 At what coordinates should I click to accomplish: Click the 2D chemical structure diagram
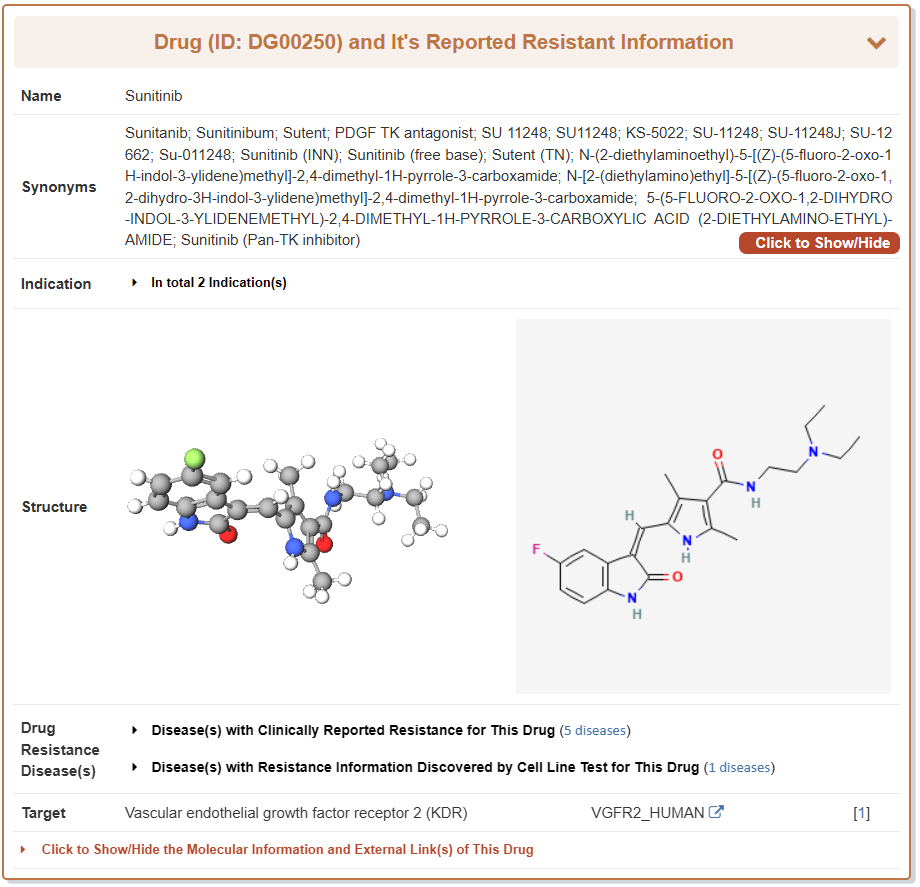coord(702,506)
